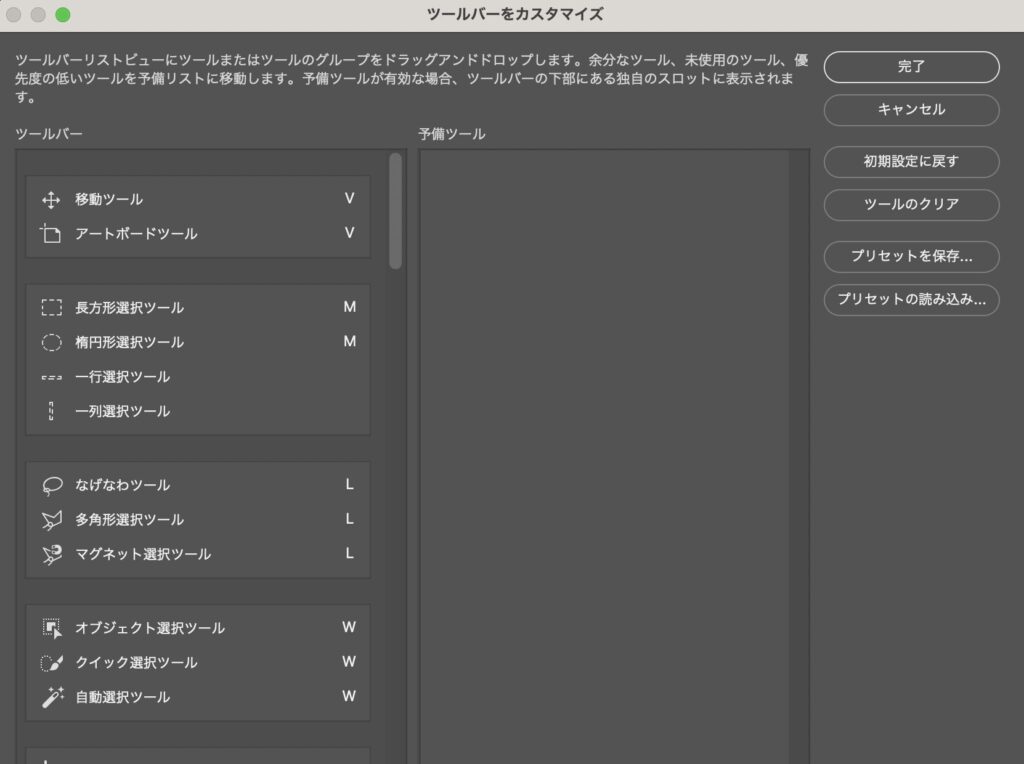1024x764 pixels.
Task: Click the ツールのクリア button
Action: 911,205
